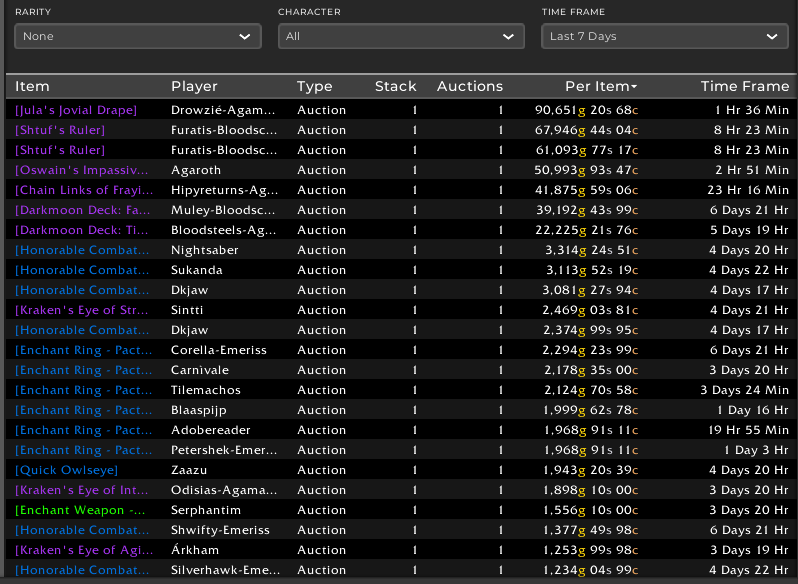Sort by the Player column header
This screenshot has width=798, height=584.
pos(194,86)
